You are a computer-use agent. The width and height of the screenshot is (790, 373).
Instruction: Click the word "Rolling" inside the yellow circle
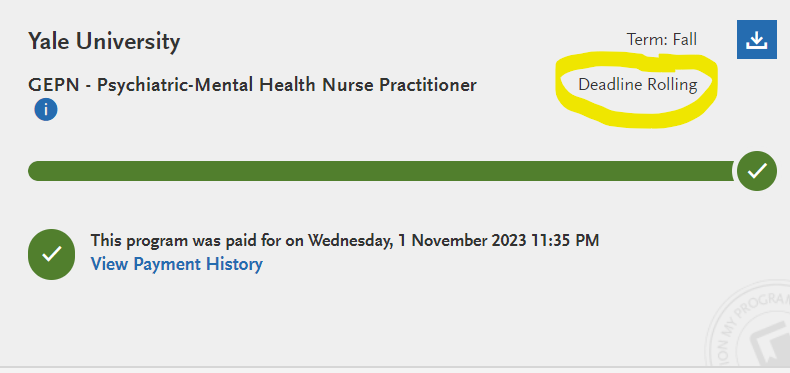[673, 85]
